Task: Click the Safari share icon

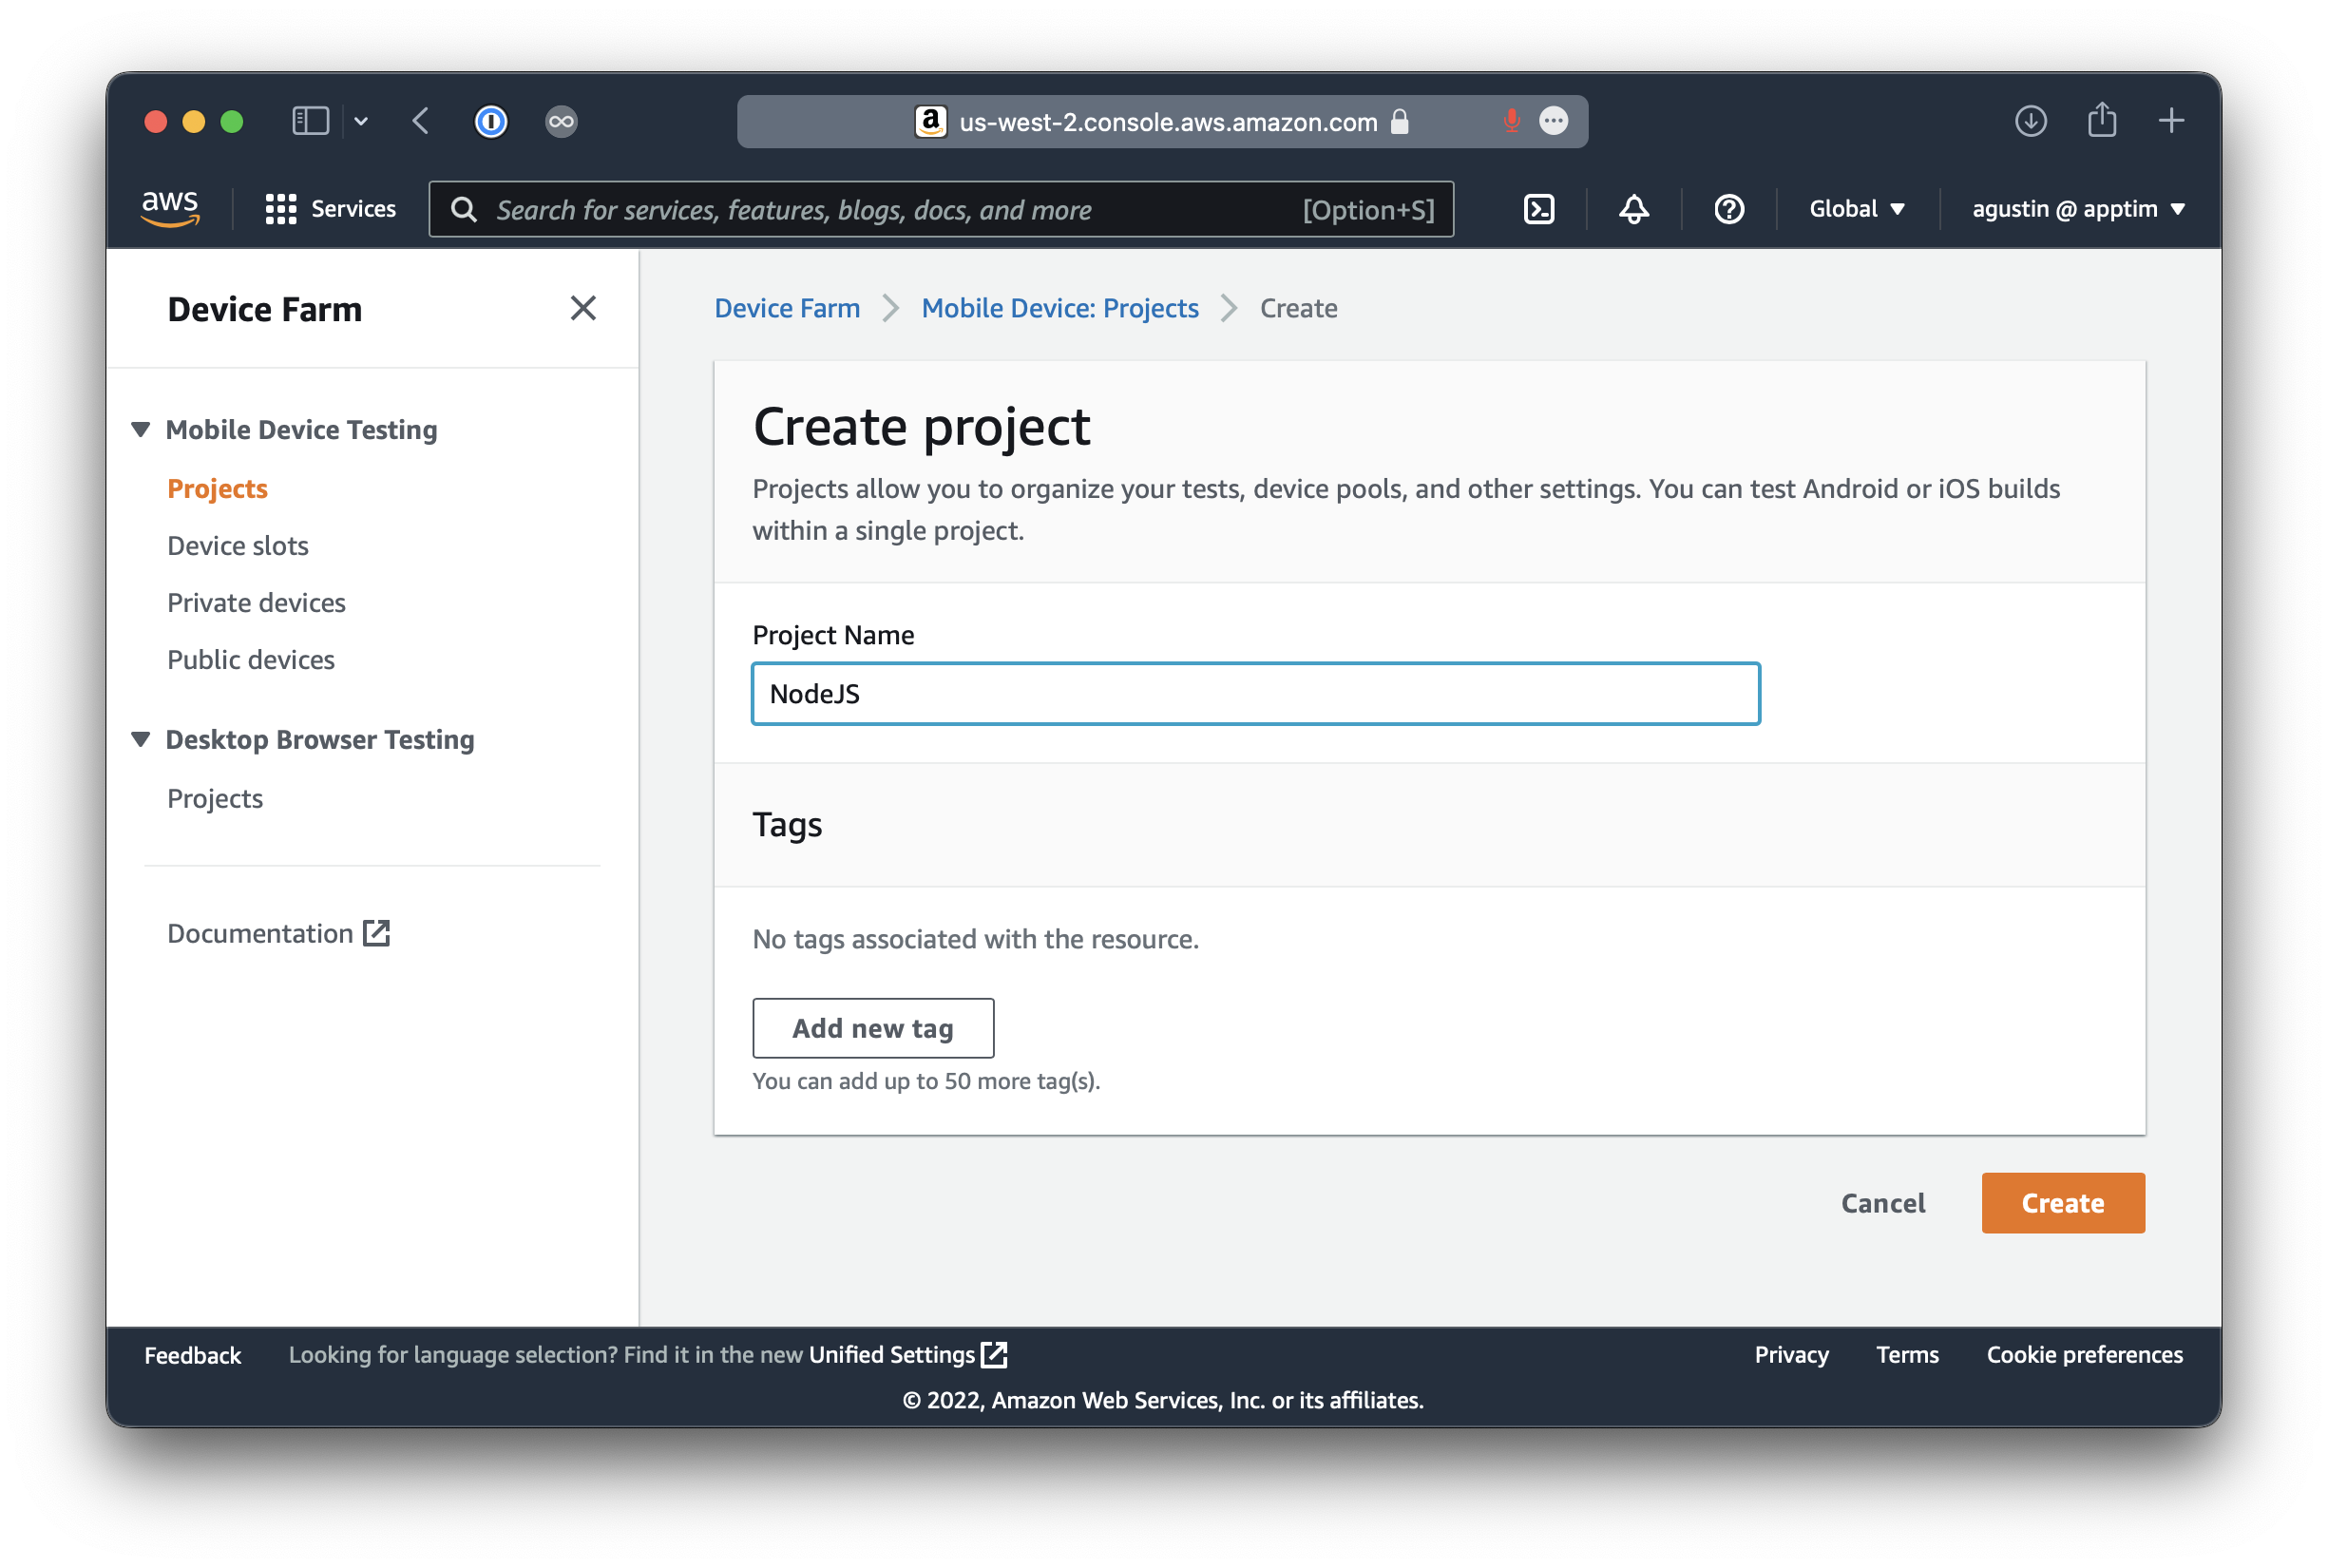Action: click(x=2101, y=121)
